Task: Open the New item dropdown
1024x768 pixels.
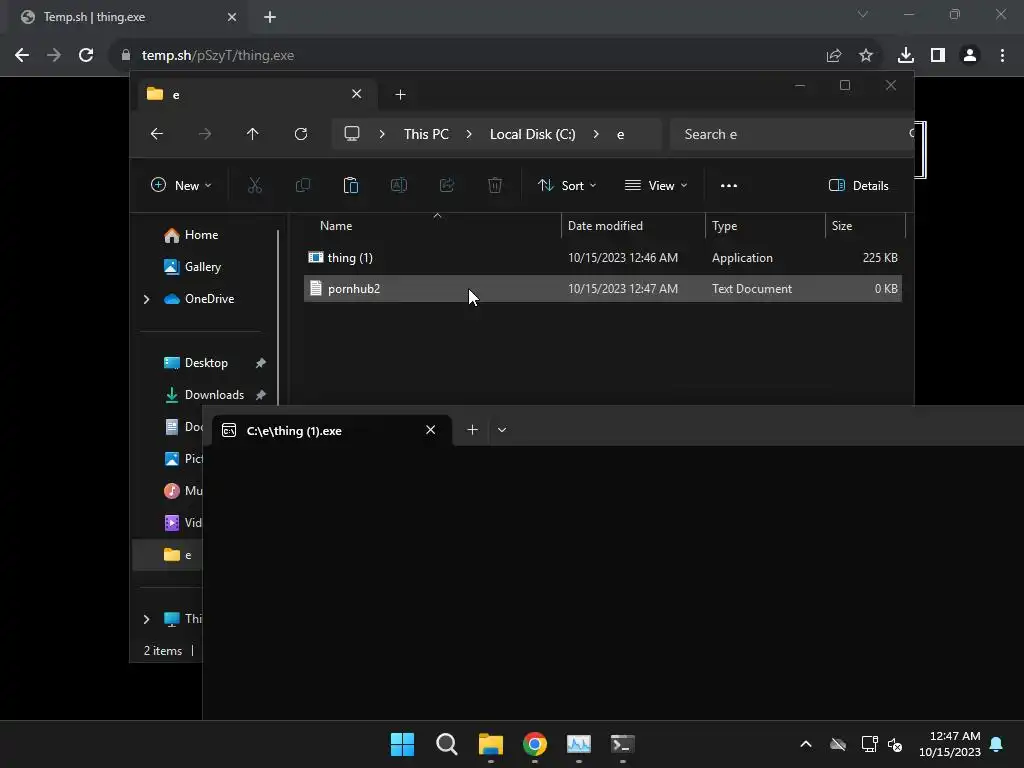Action: (x=181, y=185)
